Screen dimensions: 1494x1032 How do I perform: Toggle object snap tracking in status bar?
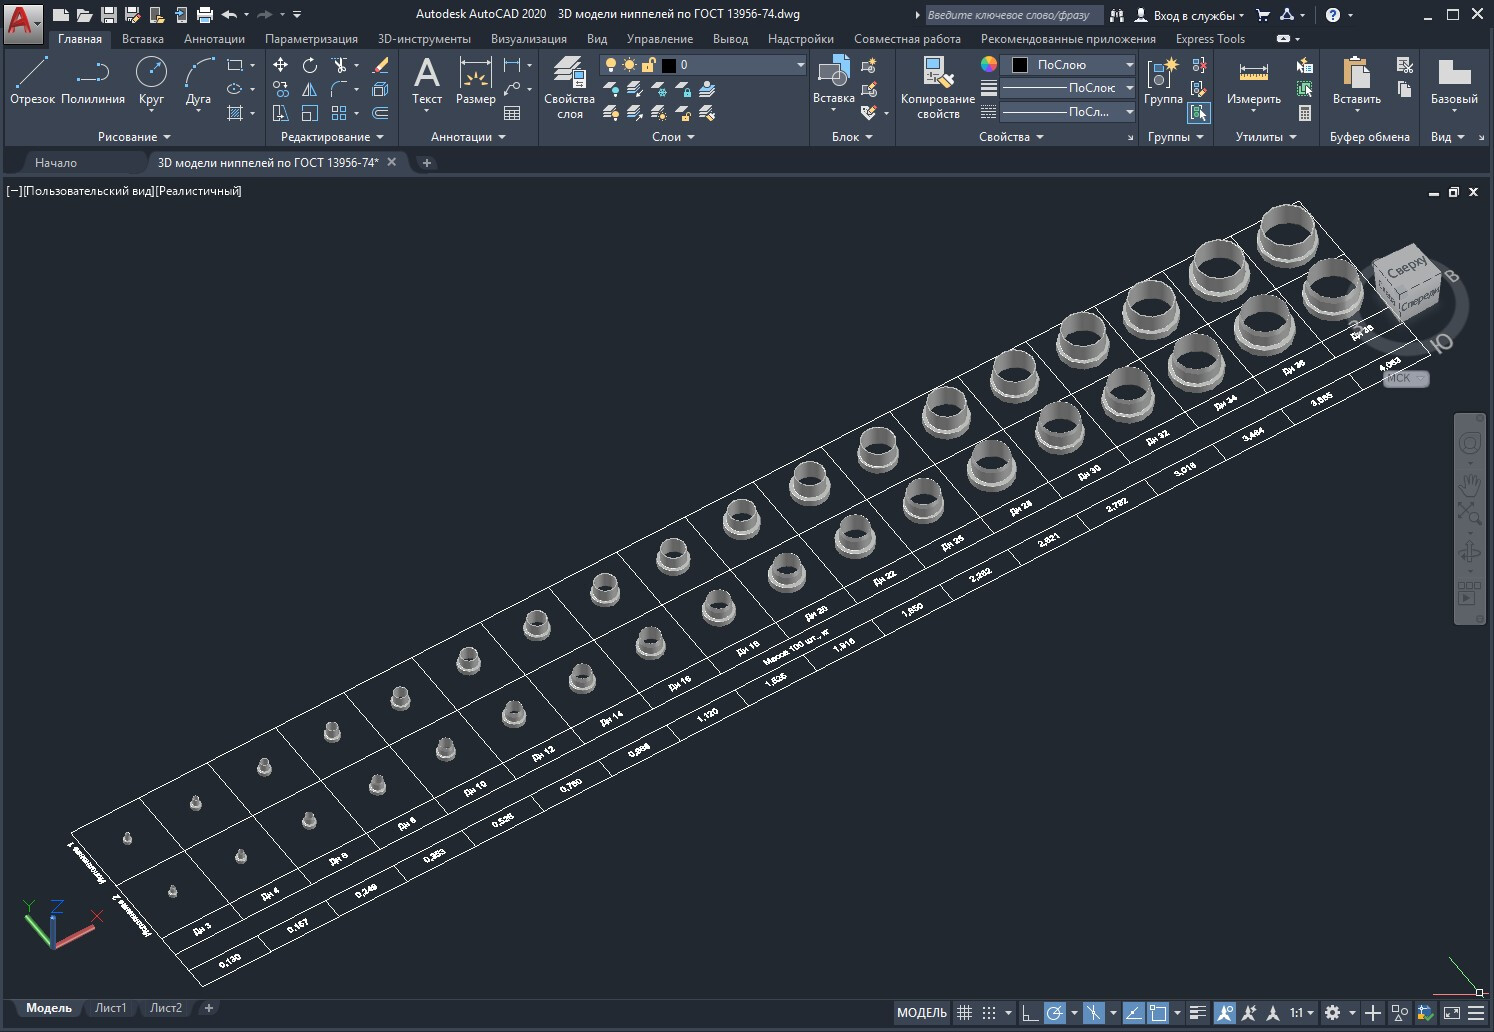1133,1013
